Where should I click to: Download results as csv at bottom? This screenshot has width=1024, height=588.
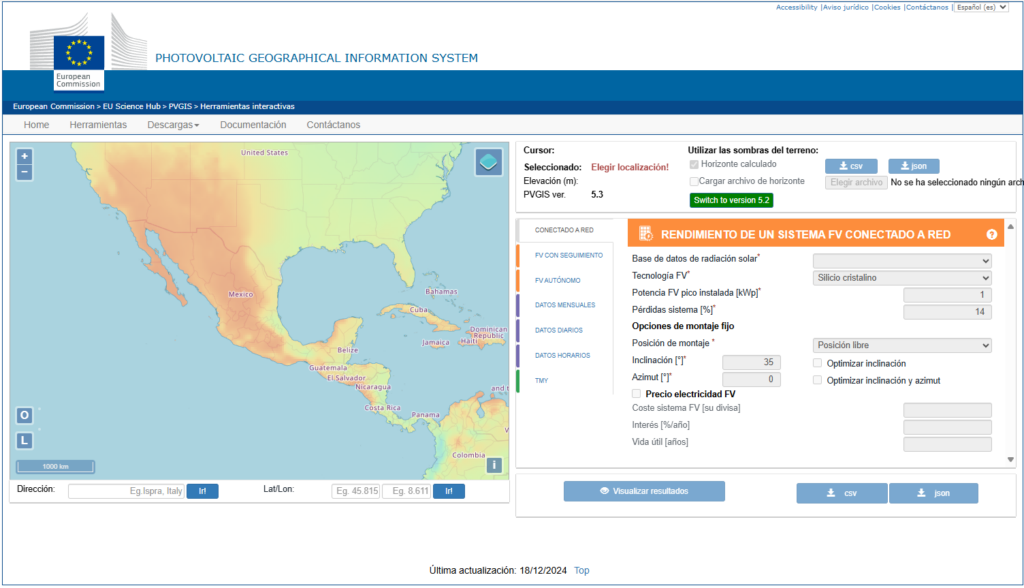(x=842, y=493)
